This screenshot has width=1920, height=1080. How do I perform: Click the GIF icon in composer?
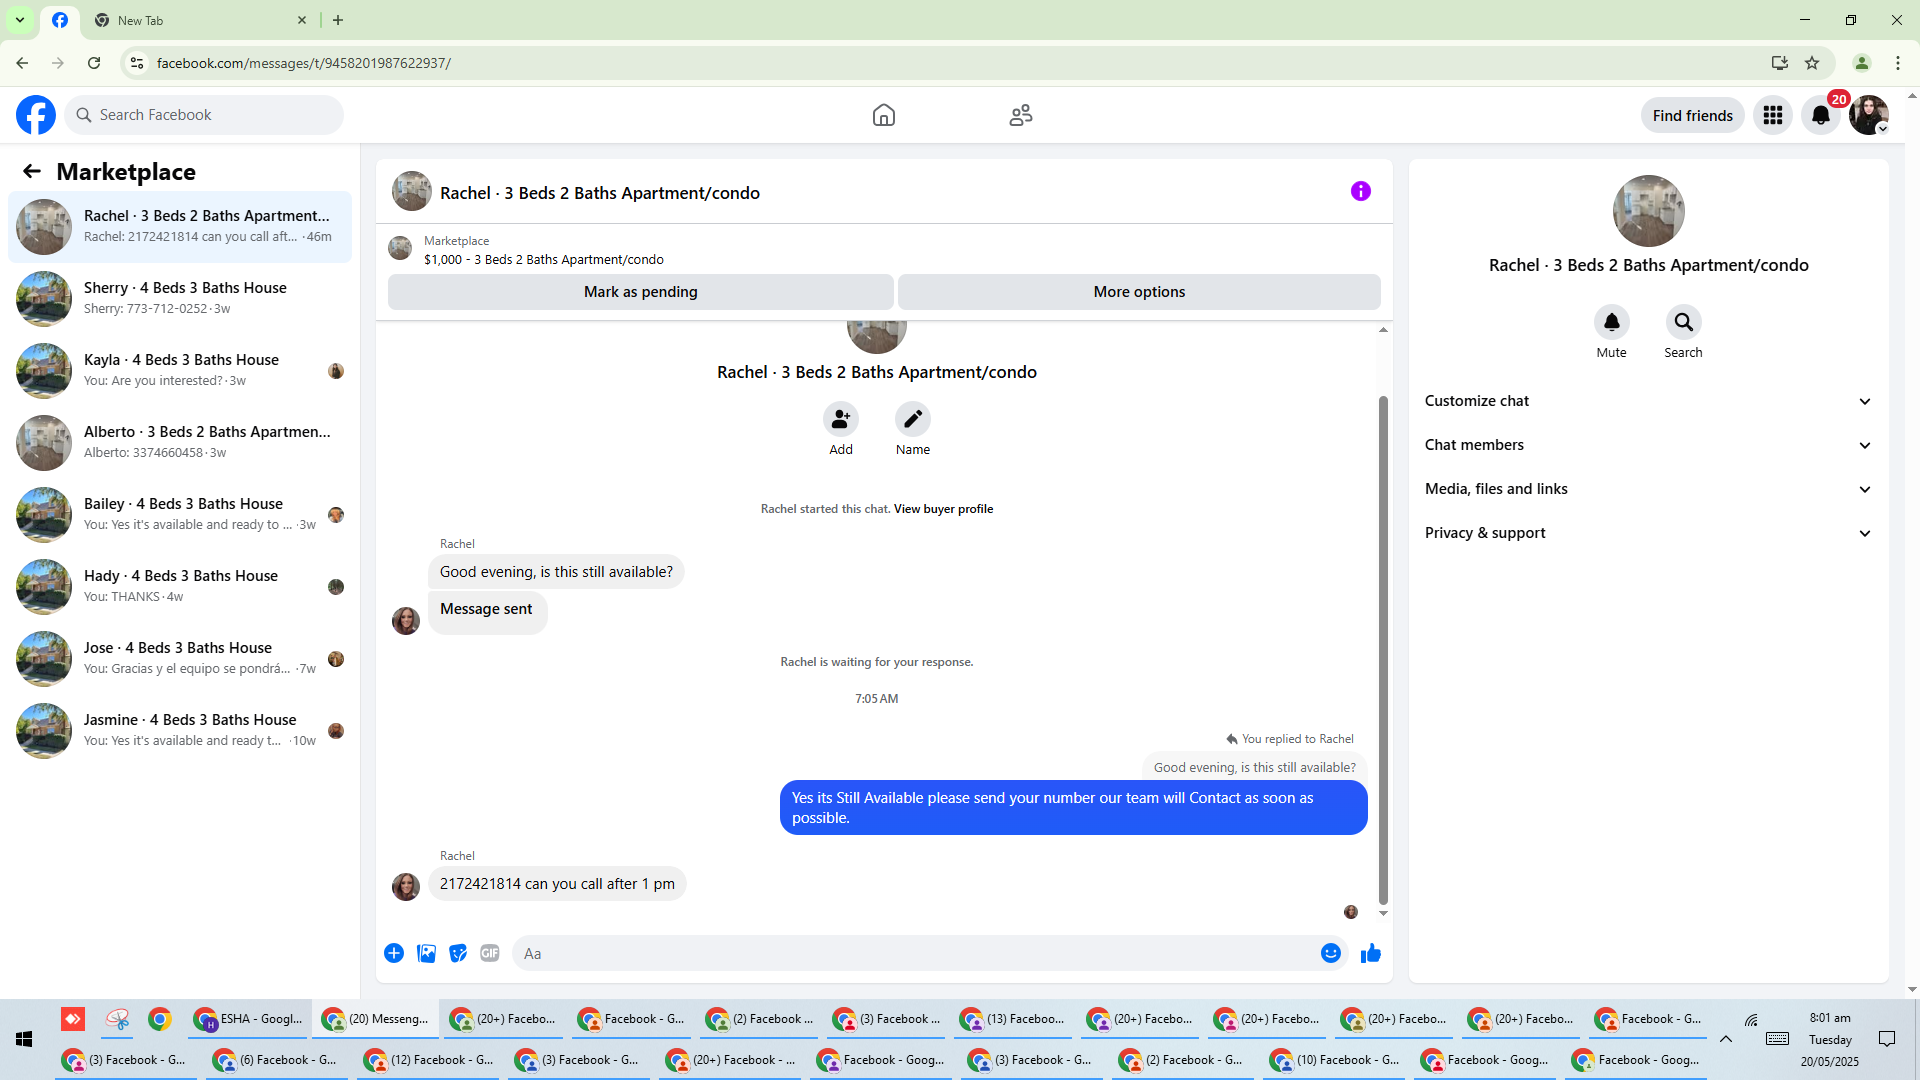coord(489,953)
